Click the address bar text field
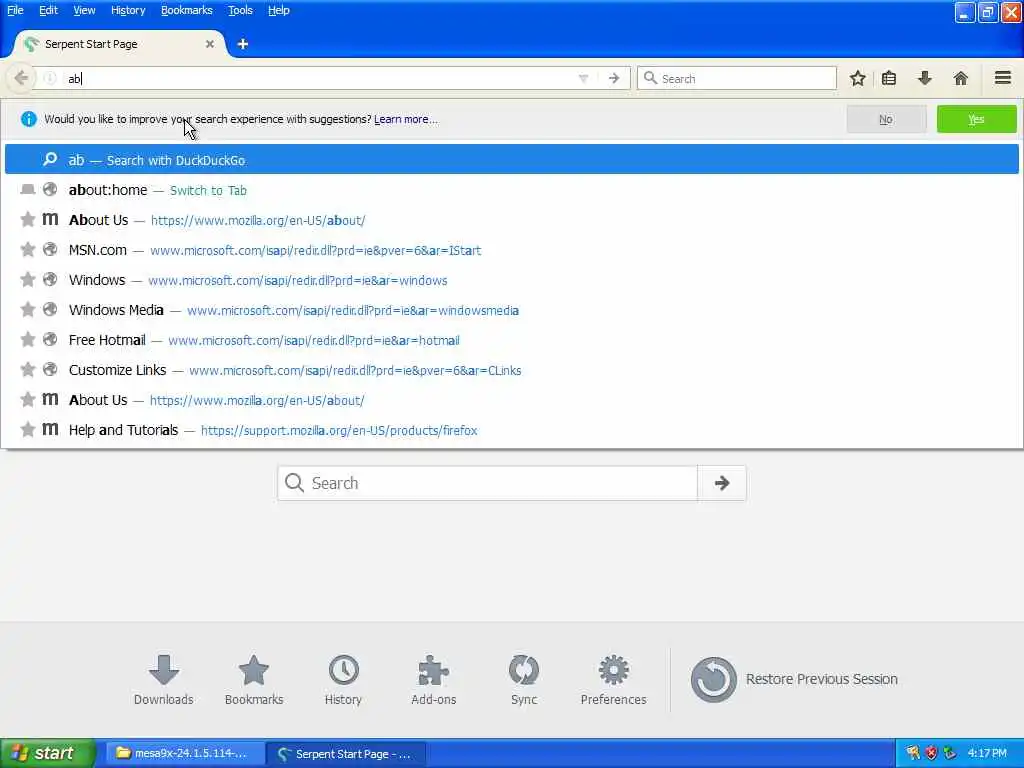The image size is (1024, 768). pyautogui.click(x=320, y=79)
